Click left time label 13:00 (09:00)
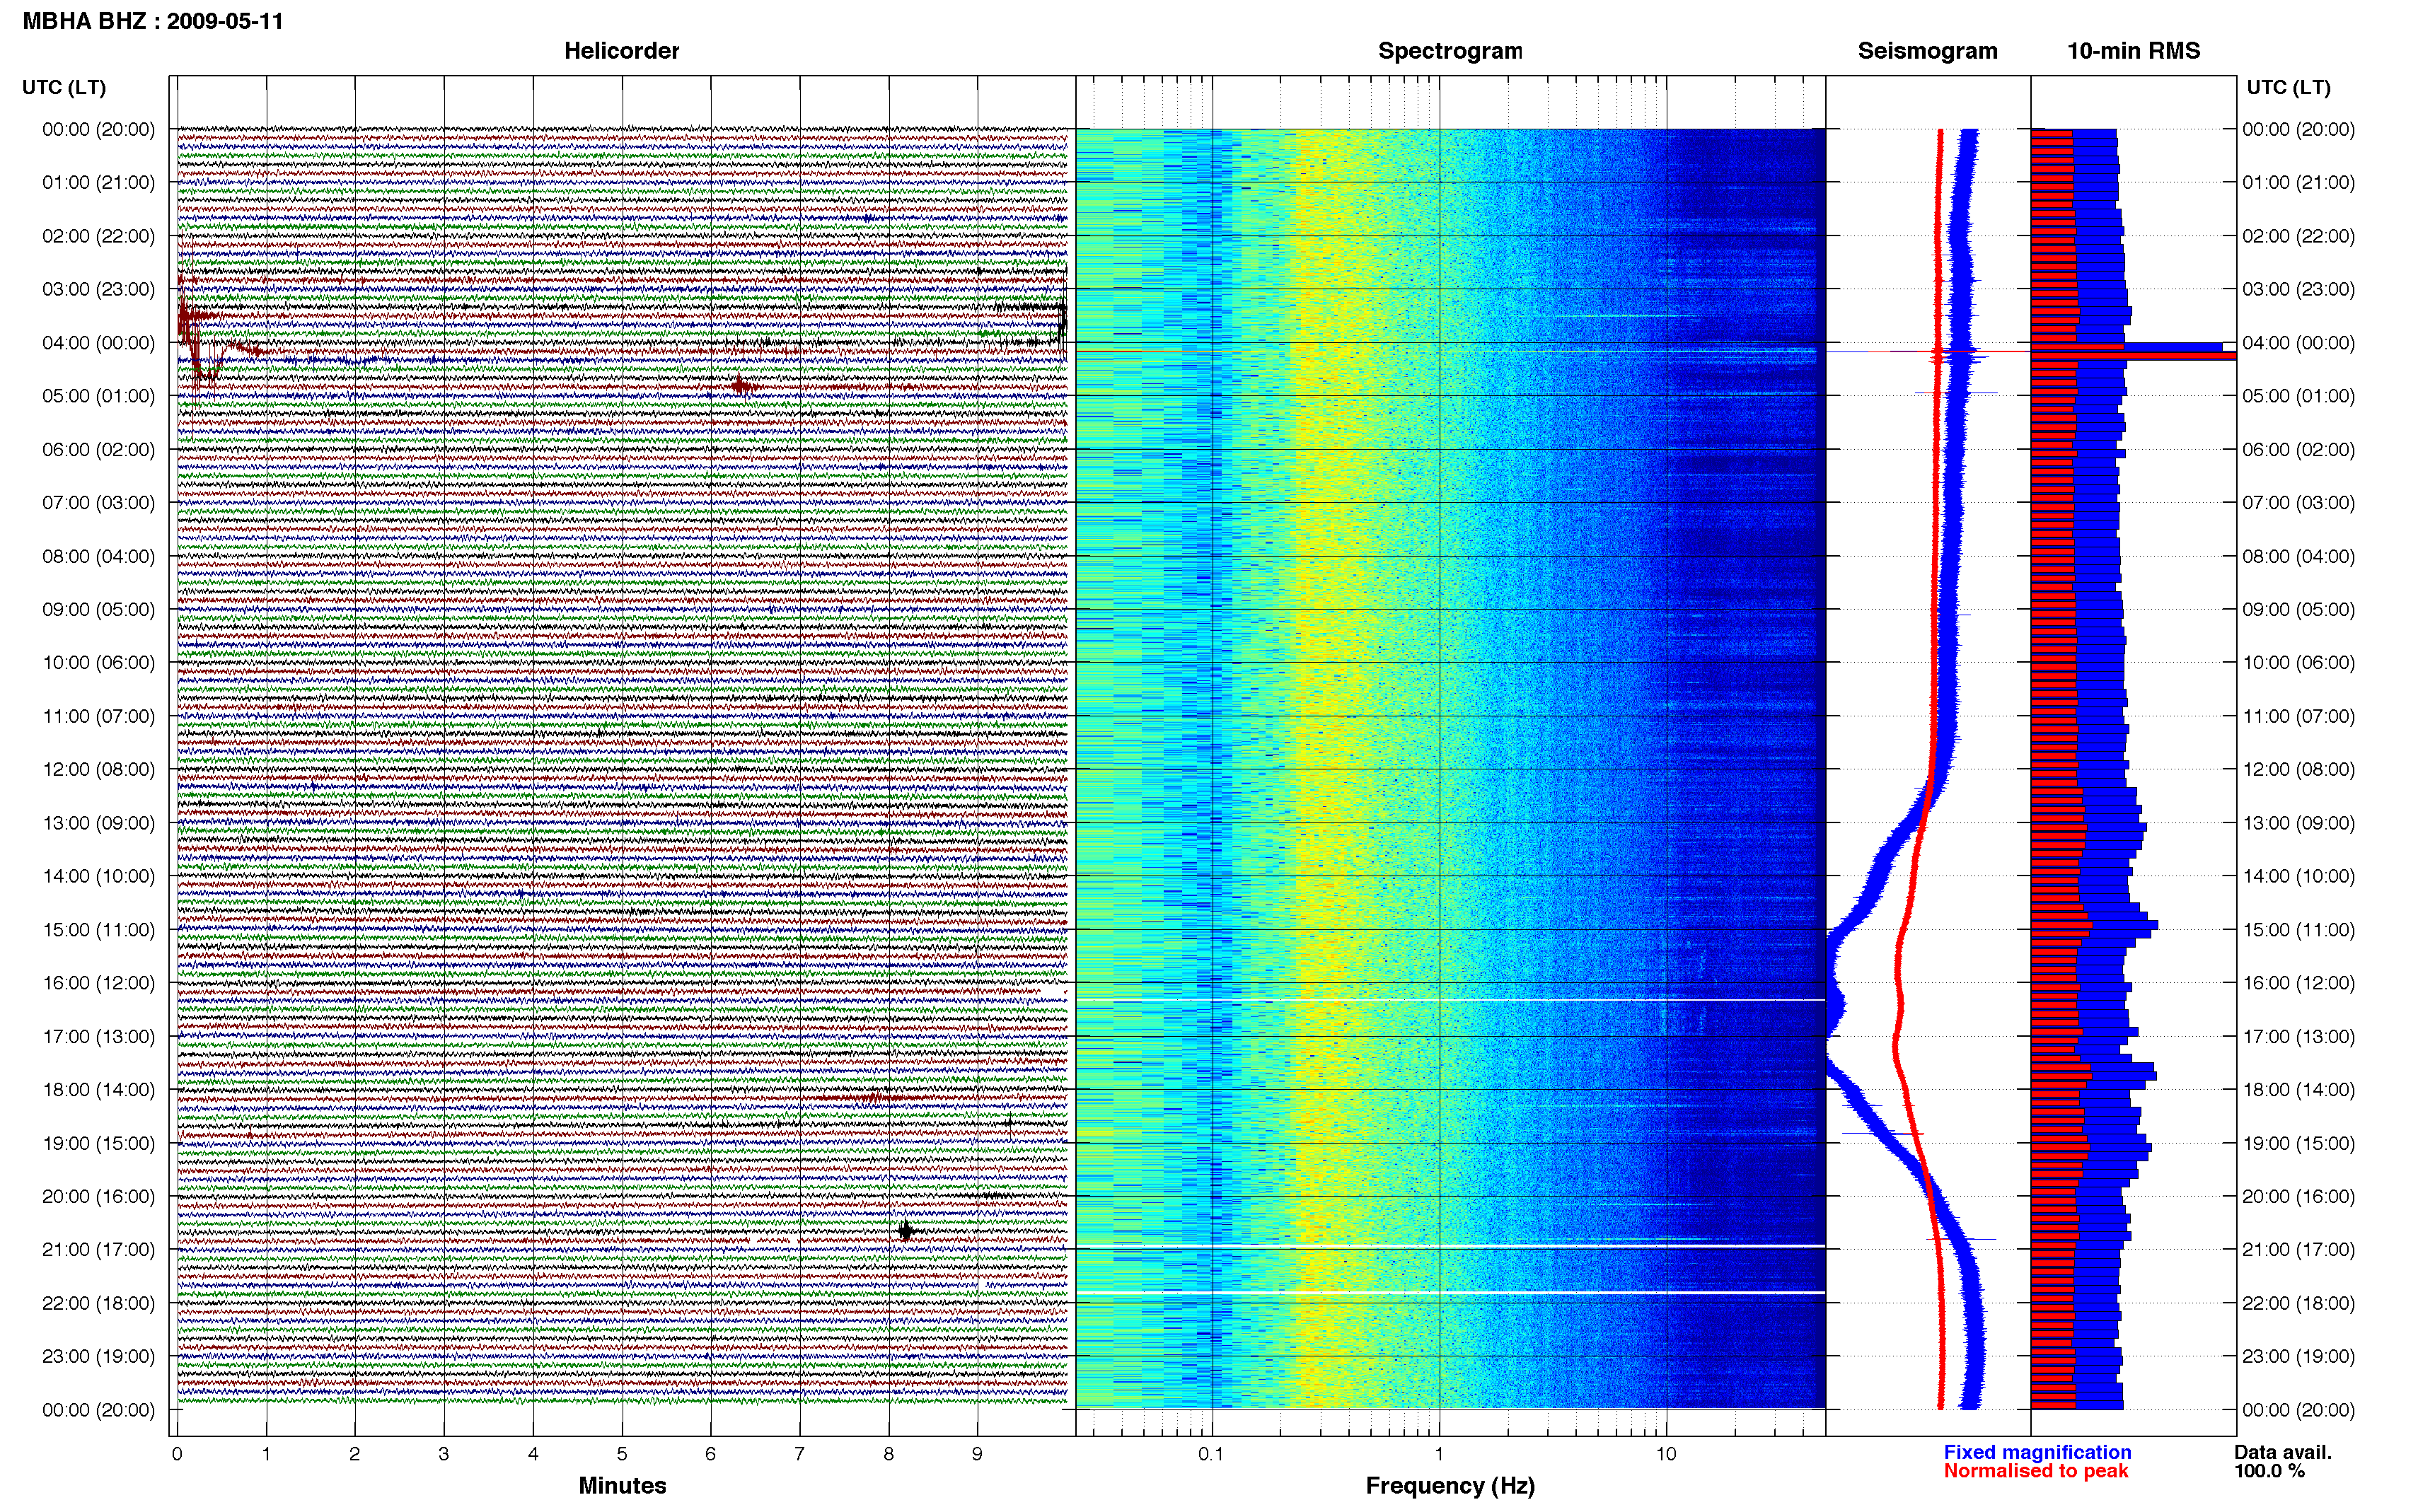Image resolution: width=2418 pixels, height=1512 pixels. tap(99, 823)
